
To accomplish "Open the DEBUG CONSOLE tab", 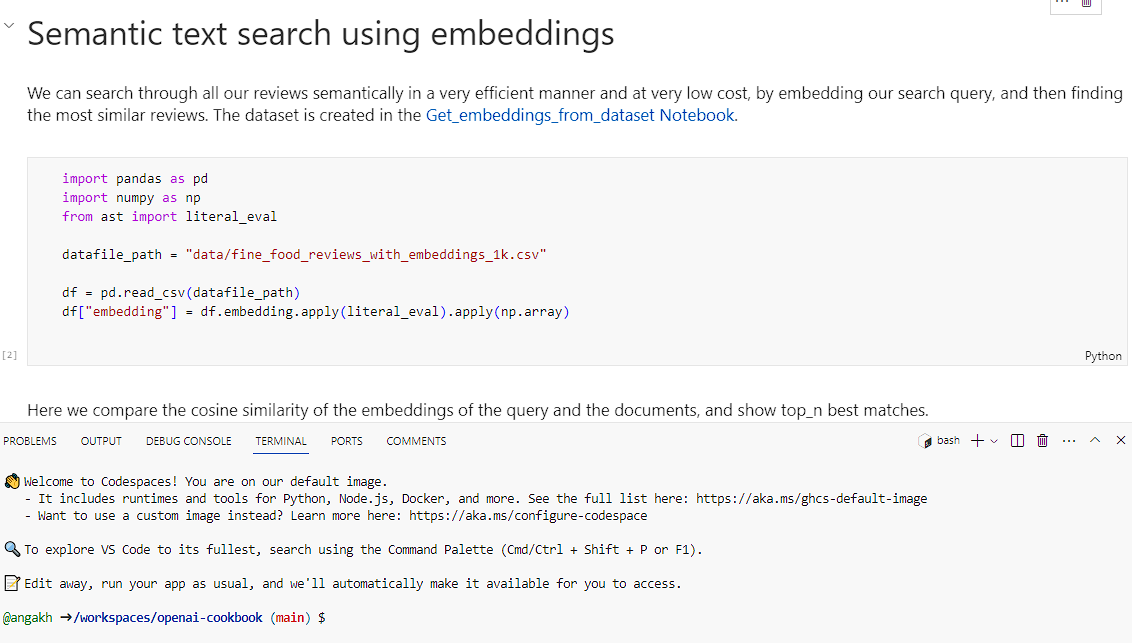I will pyautogui.click(x=188, y=441).
